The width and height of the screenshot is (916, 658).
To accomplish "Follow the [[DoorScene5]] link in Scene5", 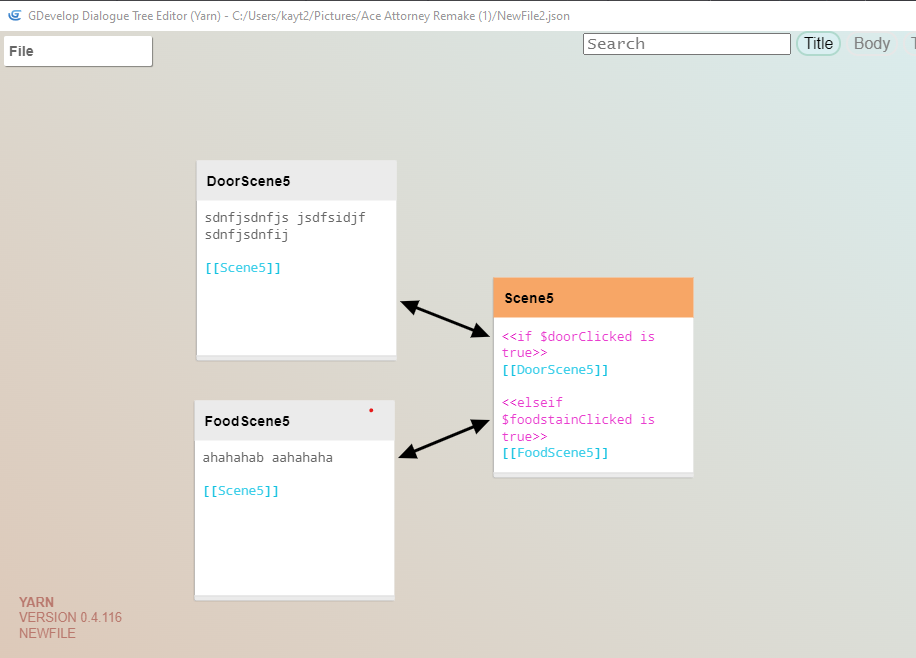I will point(555,369).
